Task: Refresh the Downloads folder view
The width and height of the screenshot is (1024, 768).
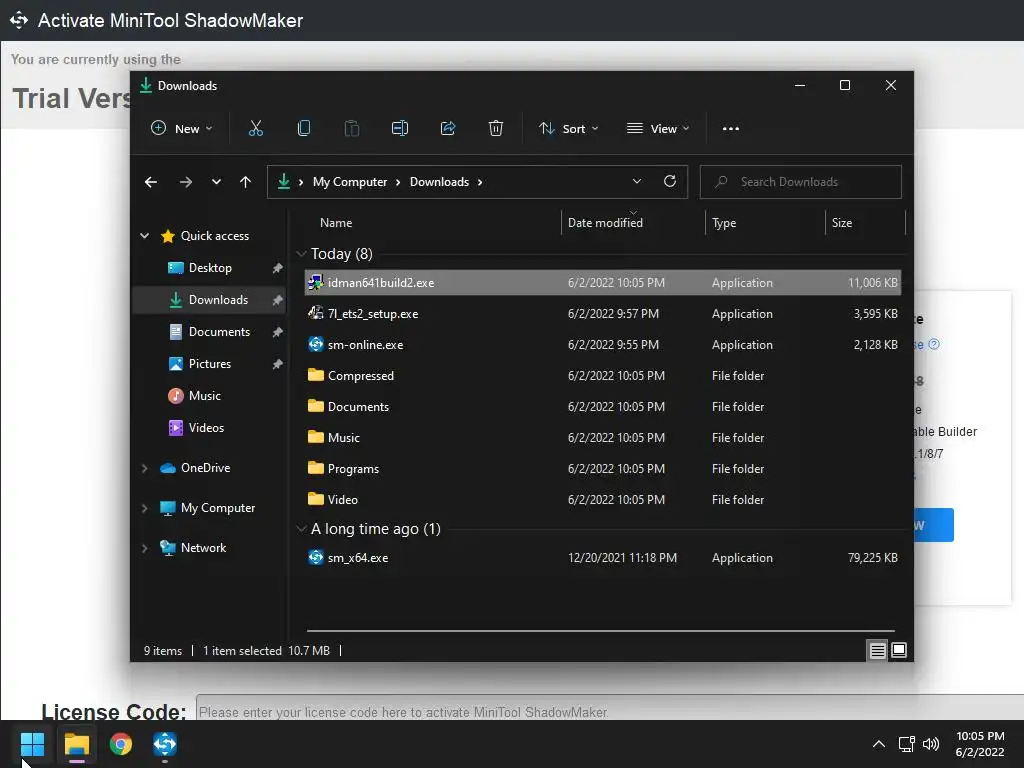Action: click(x=670, y=182)
